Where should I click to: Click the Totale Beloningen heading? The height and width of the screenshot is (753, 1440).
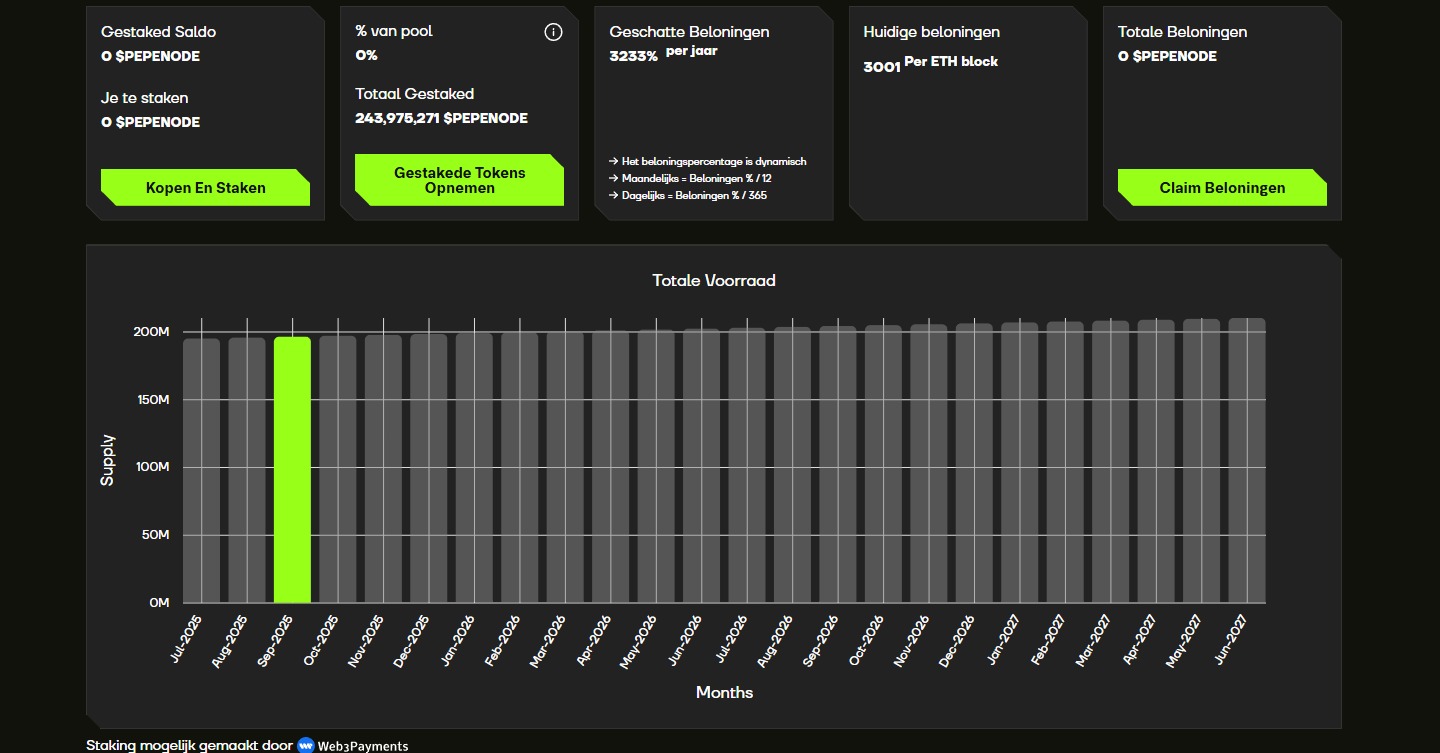1183,32
